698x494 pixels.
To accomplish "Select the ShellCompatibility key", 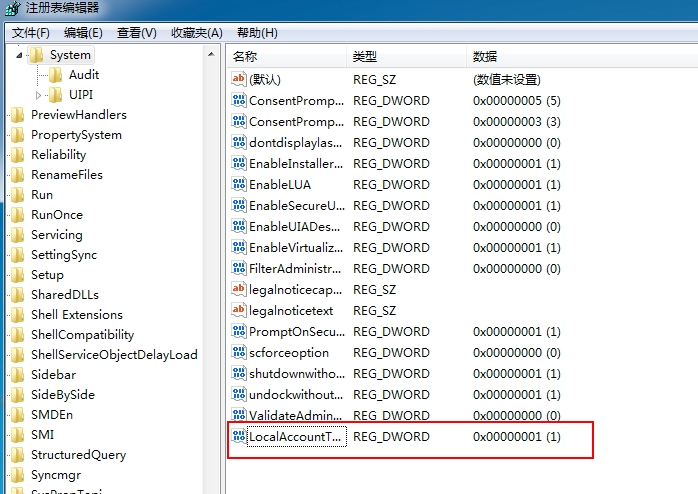I will (82, 335).
